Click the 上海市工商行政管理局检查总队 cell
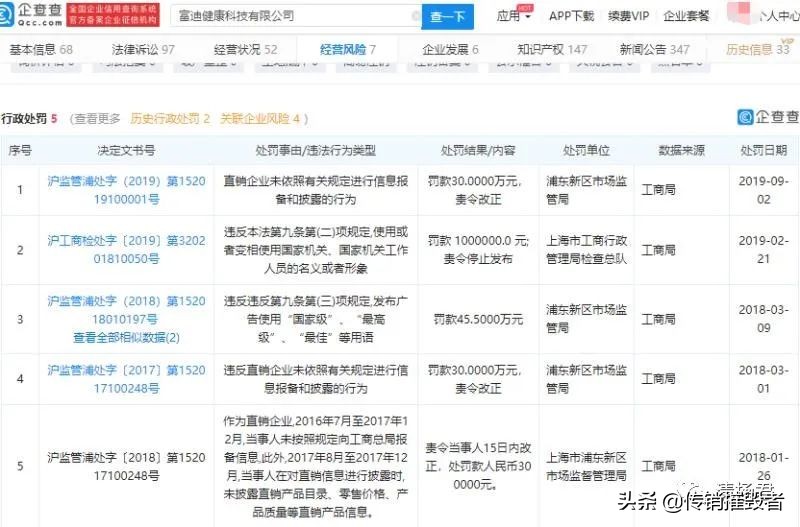Image resolution: width=800 pixels, height=527 pixels. 586,249
